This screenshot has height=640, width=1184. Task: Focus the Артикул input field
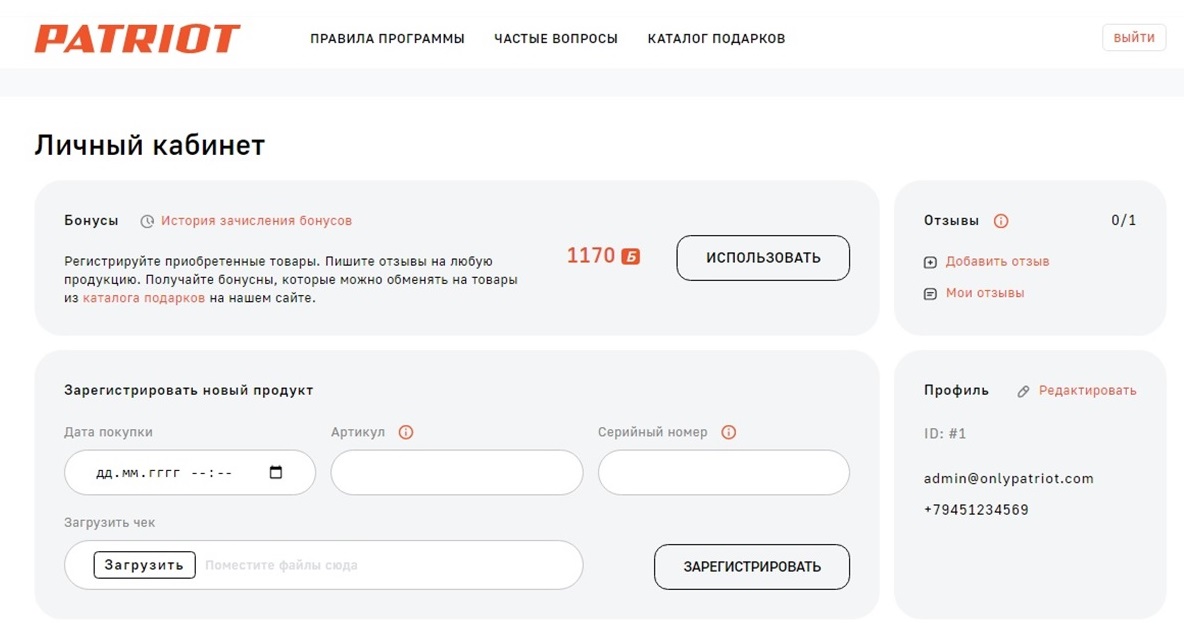click(456, 473)
